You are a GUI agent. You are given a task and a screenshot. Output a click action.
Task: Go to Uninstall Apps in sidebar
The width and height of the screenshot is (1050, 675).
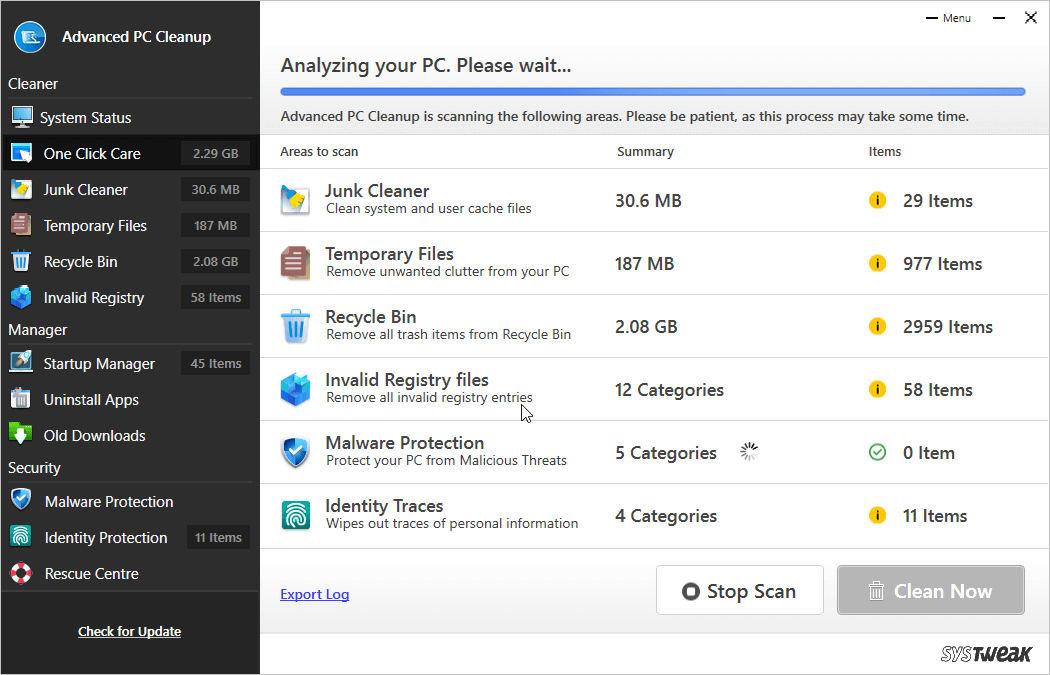[91, 400]
